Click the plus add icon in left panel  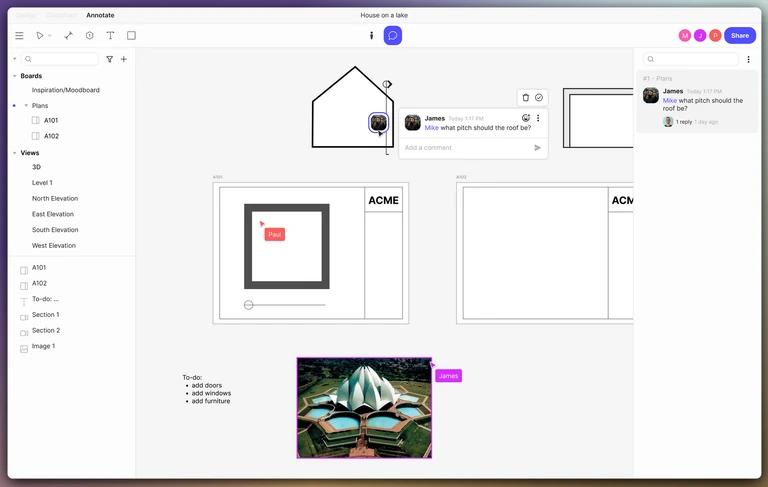[124, 59]
